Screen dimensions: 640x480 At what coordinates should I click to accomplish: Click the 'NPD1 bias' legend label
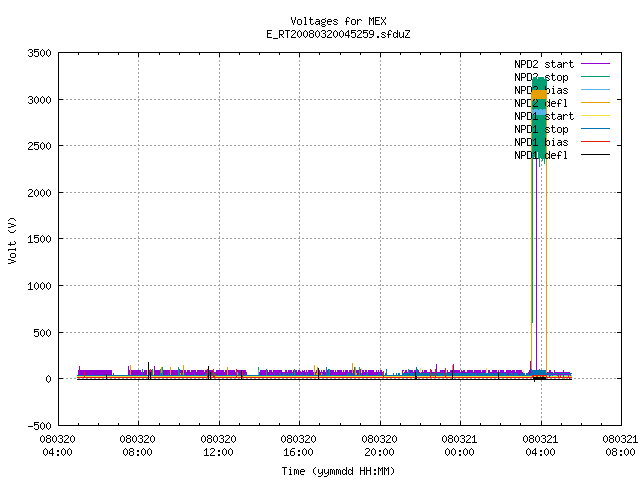541,142
